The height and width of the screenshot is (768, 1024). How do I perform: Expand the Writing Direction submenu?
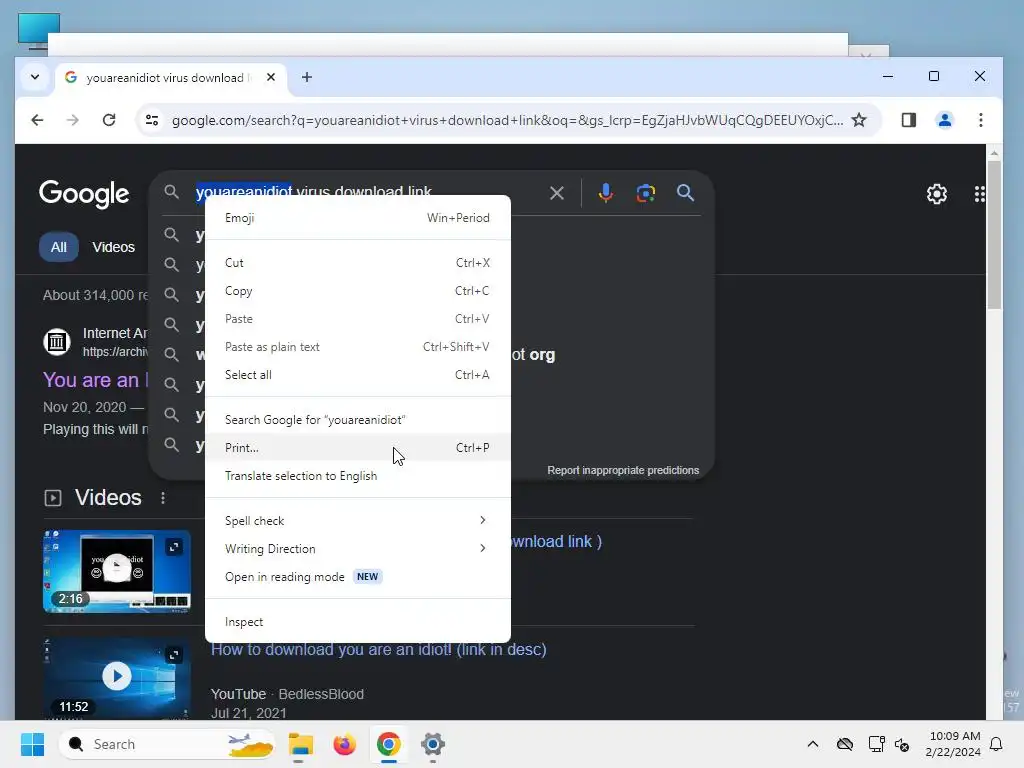(357, 549)
